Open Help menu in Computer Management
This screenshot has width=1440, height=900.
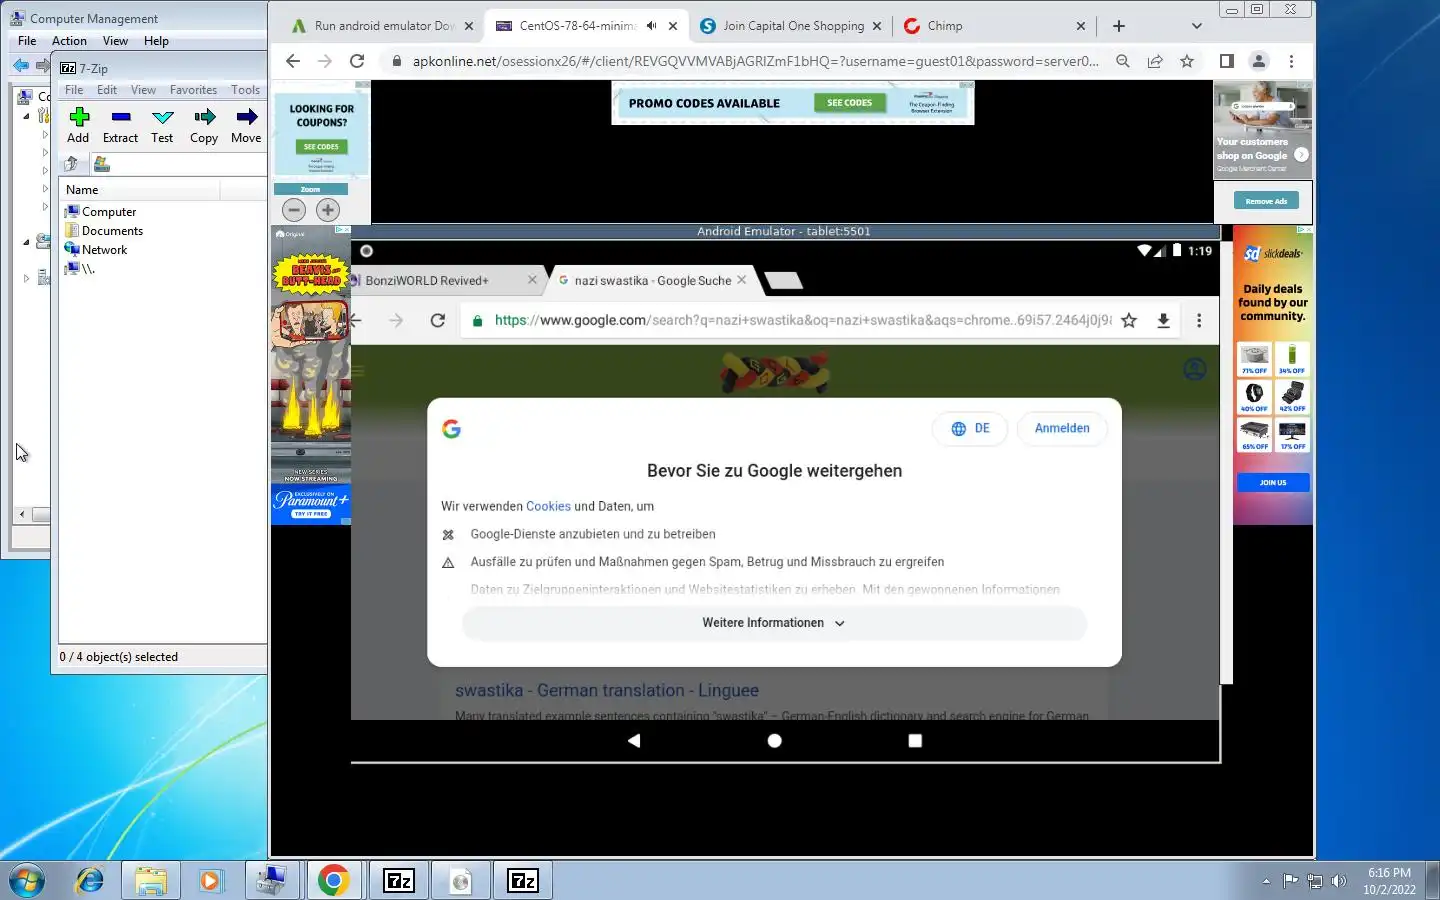[156, 41]
